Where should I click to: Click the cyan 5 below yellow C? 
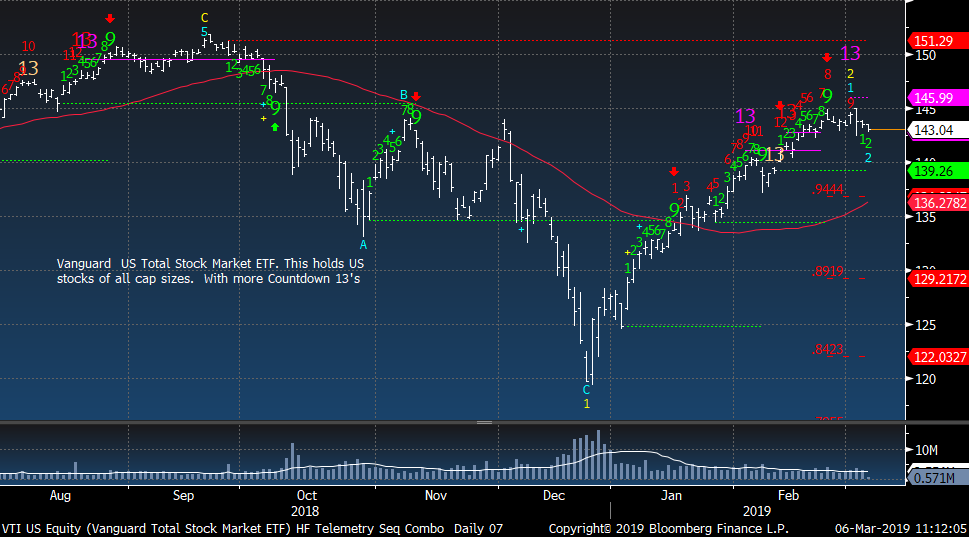[204, 32]
